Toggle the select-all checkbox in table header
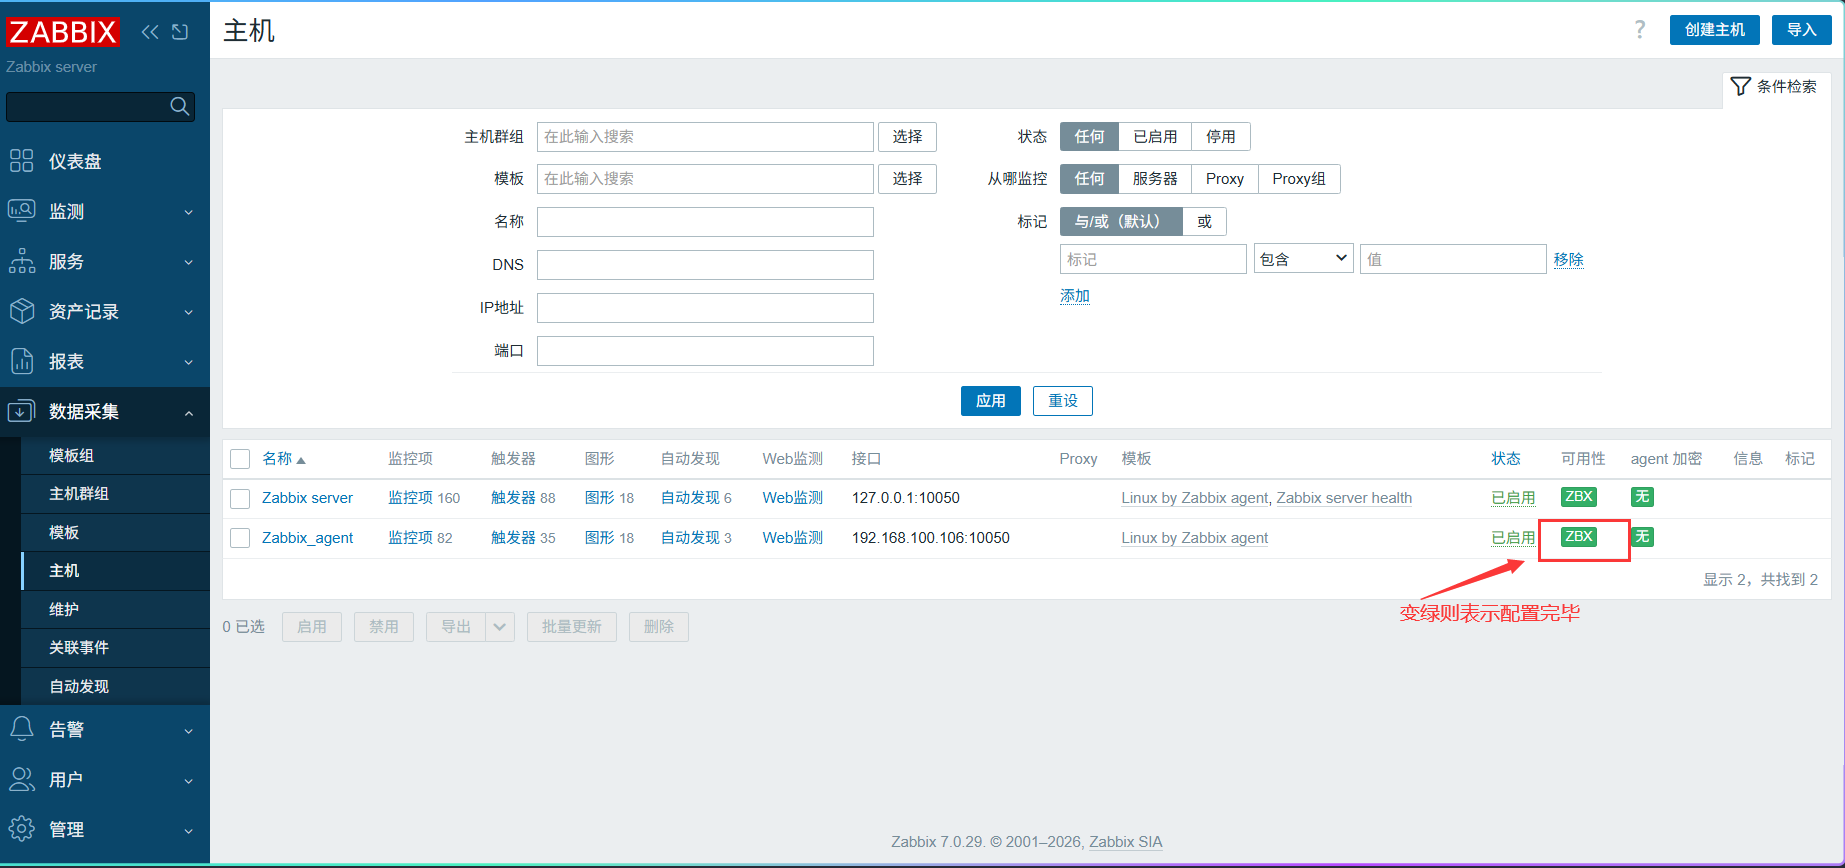 (x=240, y=459)
